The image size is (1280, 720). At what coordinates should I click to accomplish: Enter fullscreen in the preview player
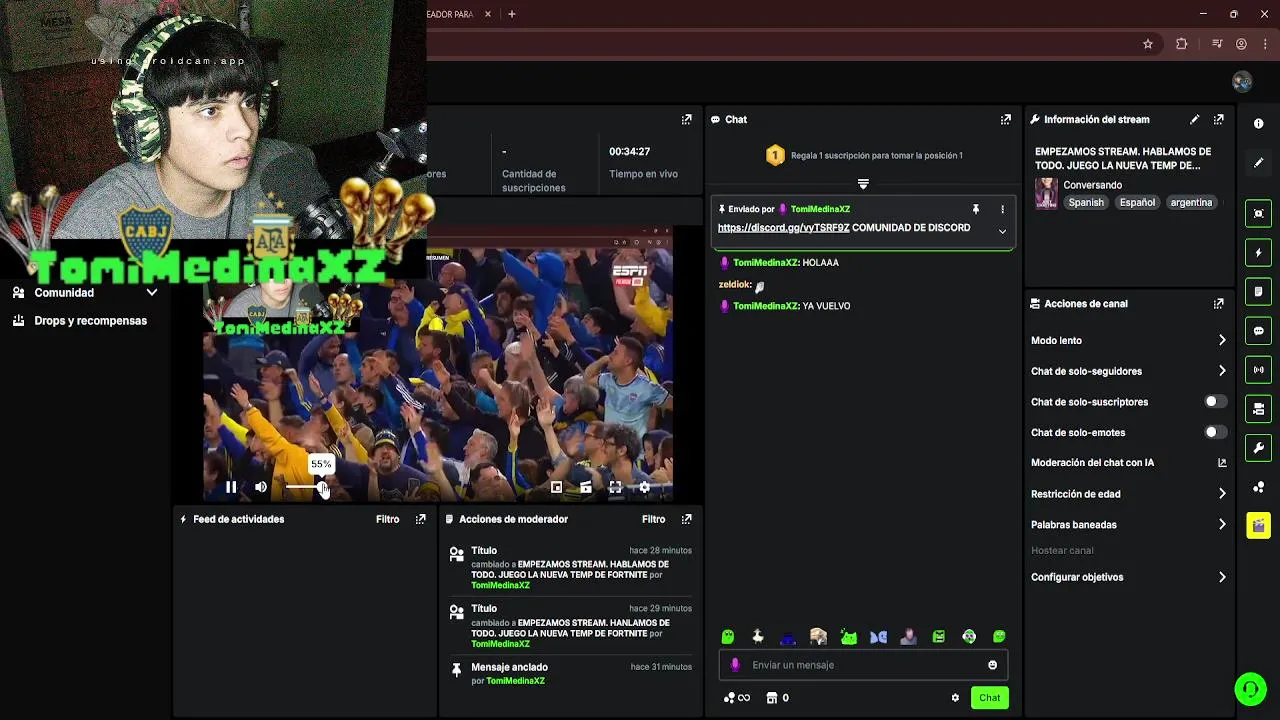615,487
